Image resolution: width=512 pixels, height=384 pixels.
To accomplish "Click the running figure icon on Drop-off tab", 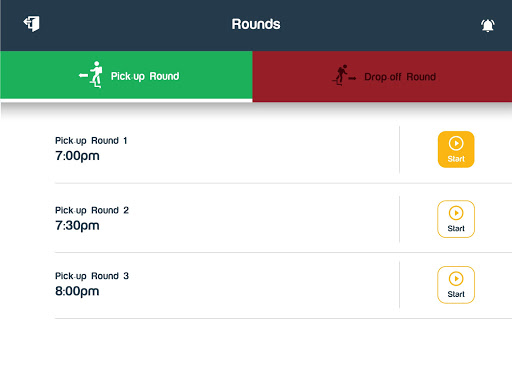I will pos(344,75).
